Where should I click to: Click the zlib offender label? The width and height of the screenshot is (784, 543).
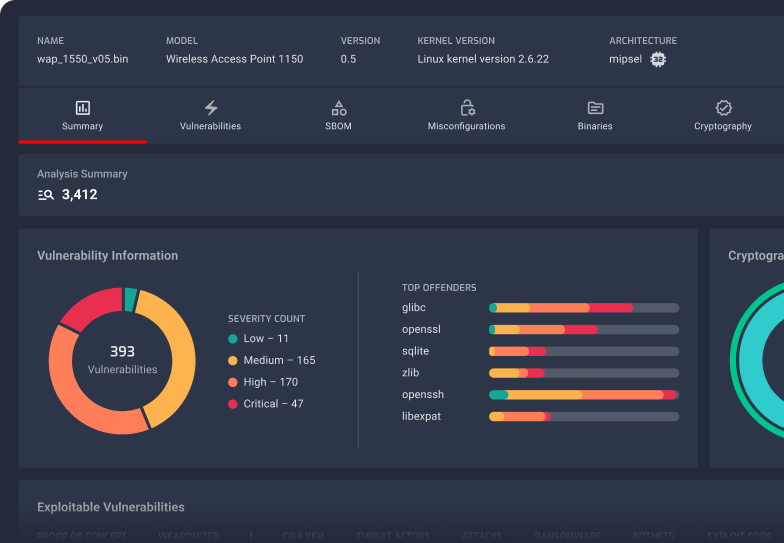coord(410,373)
